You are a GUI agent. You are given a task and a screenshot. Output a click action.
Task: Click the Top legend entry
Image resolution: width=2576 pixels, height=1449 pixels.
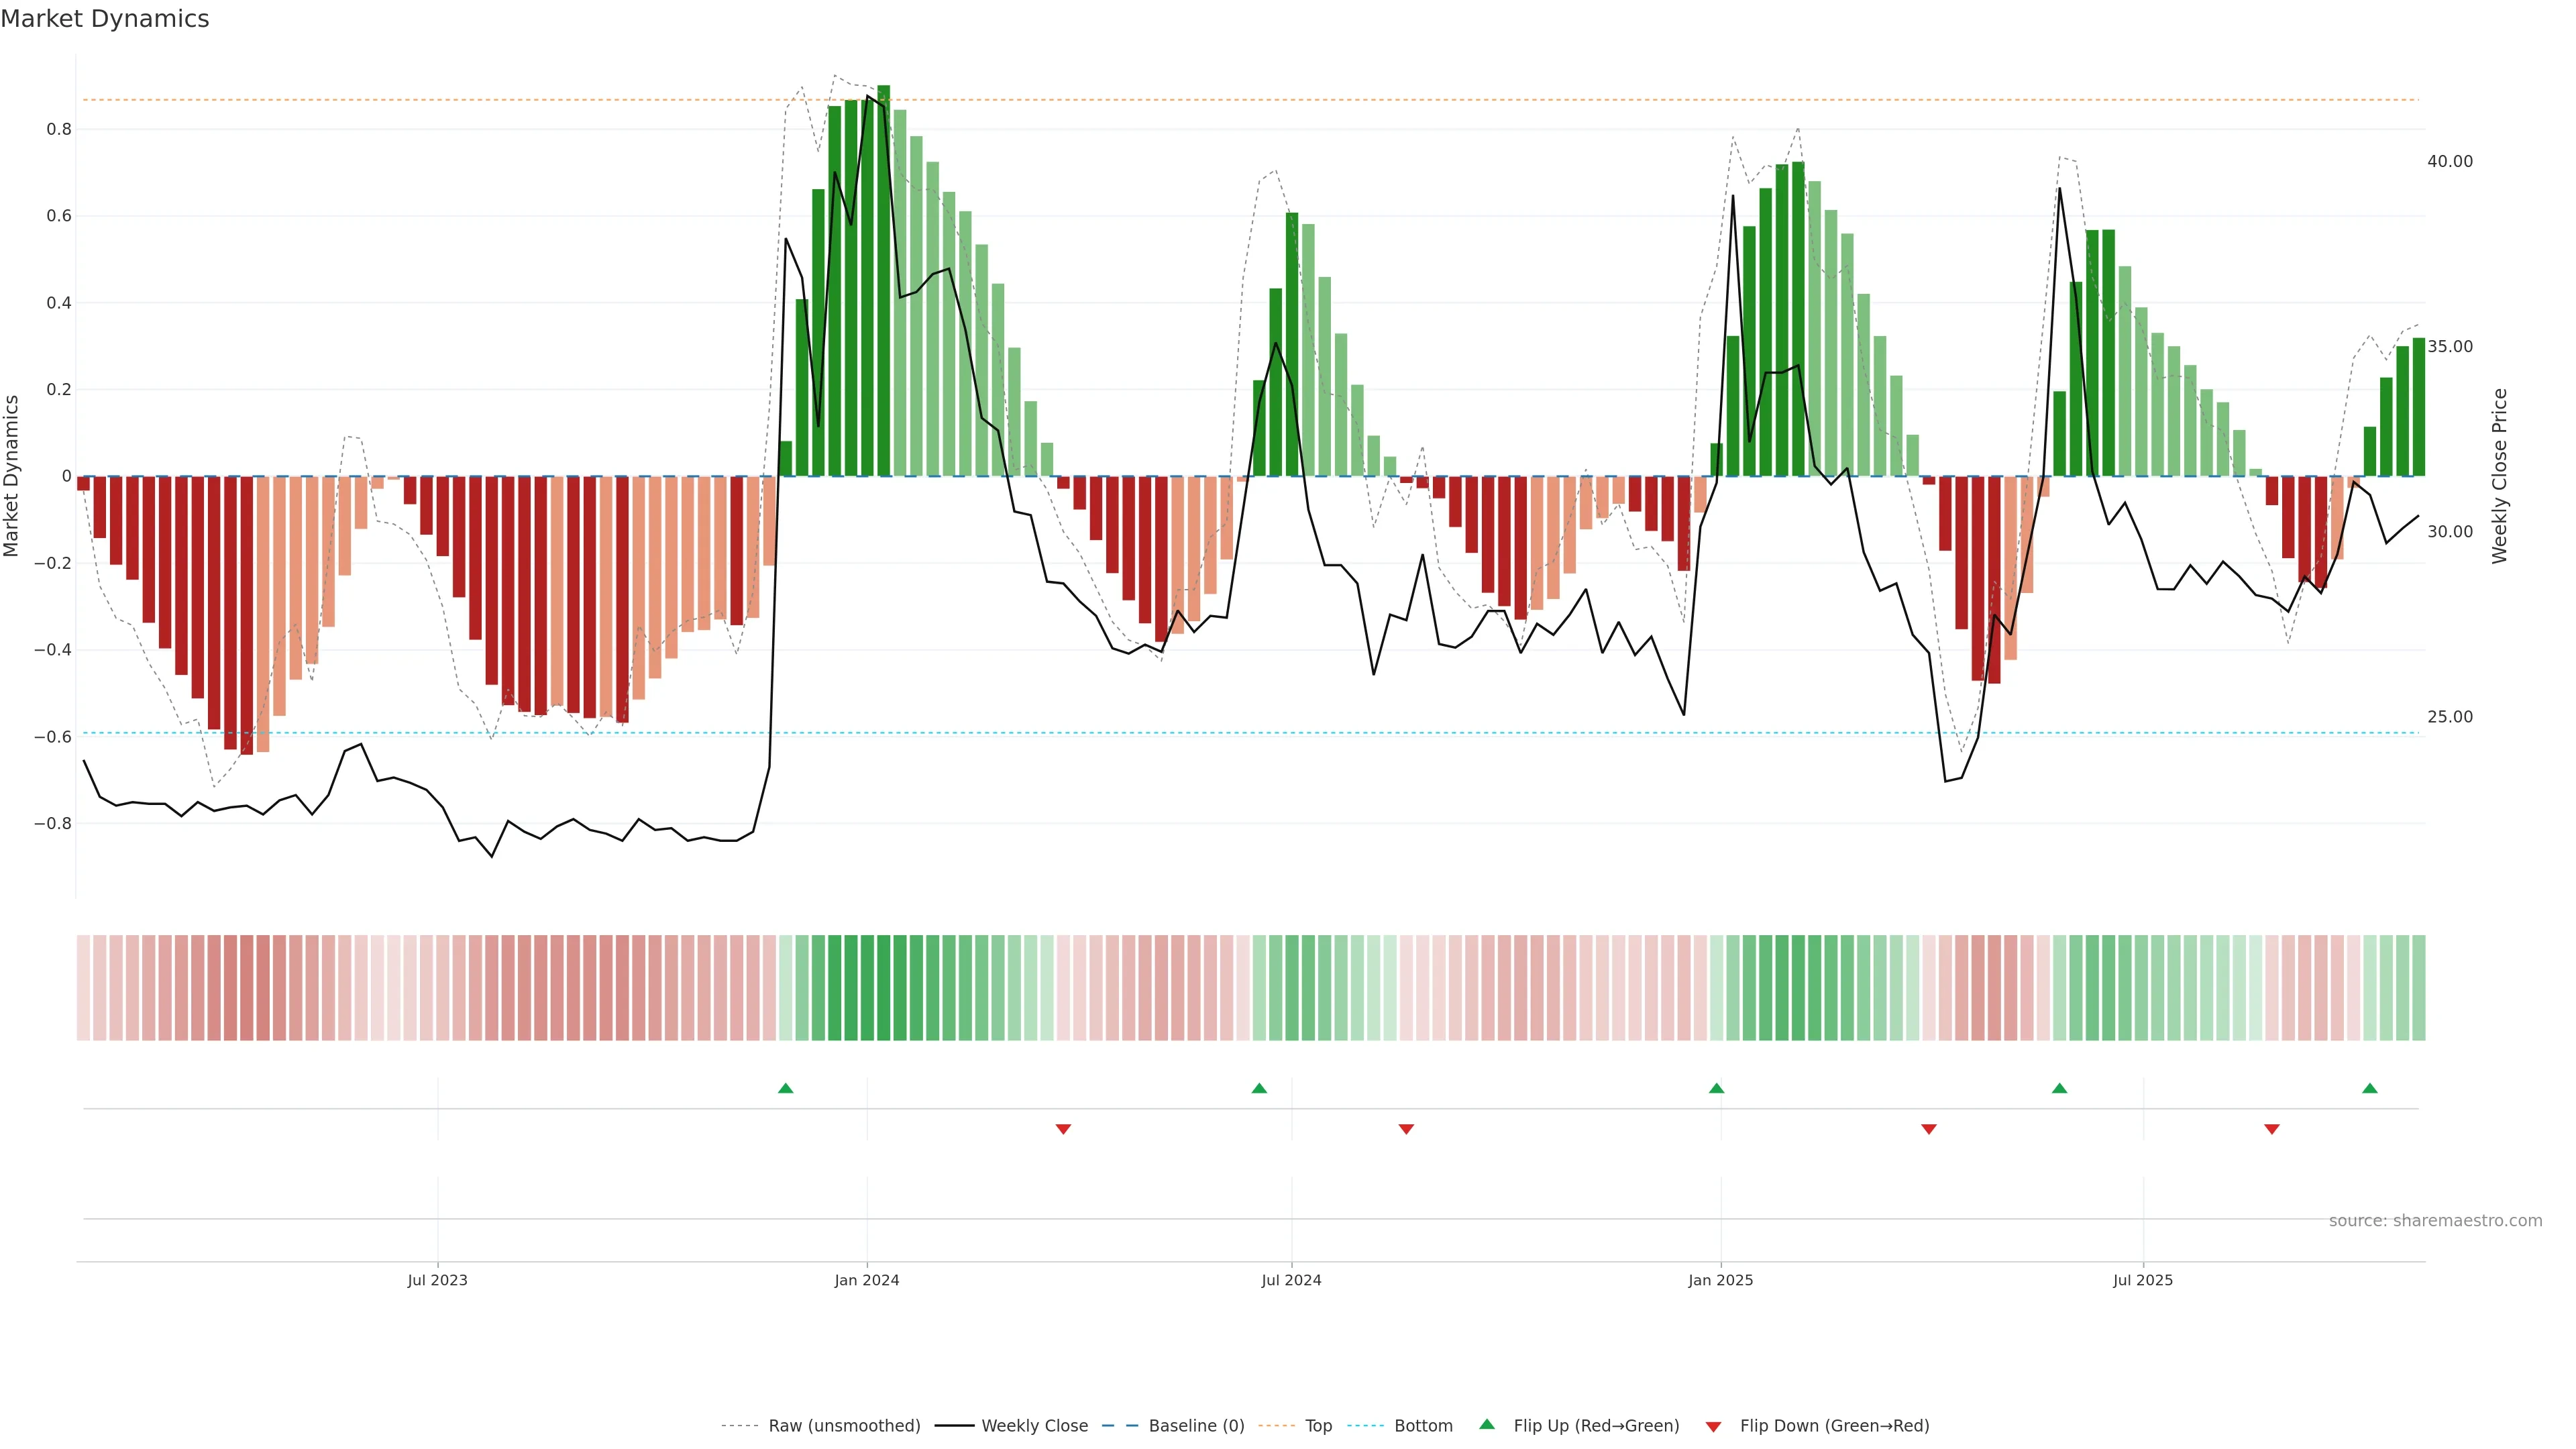(x=1318, y=1426)
